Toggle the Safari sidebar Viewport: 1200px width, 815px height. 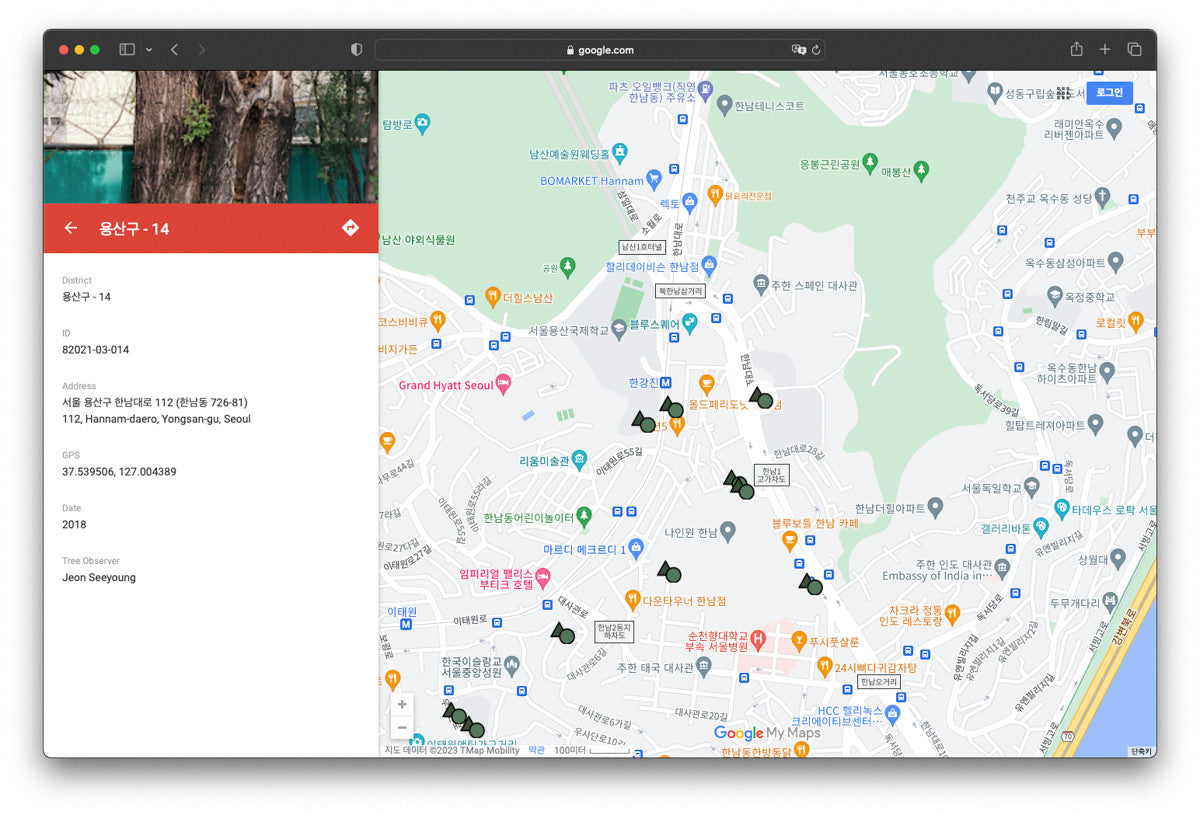(127, 49)
